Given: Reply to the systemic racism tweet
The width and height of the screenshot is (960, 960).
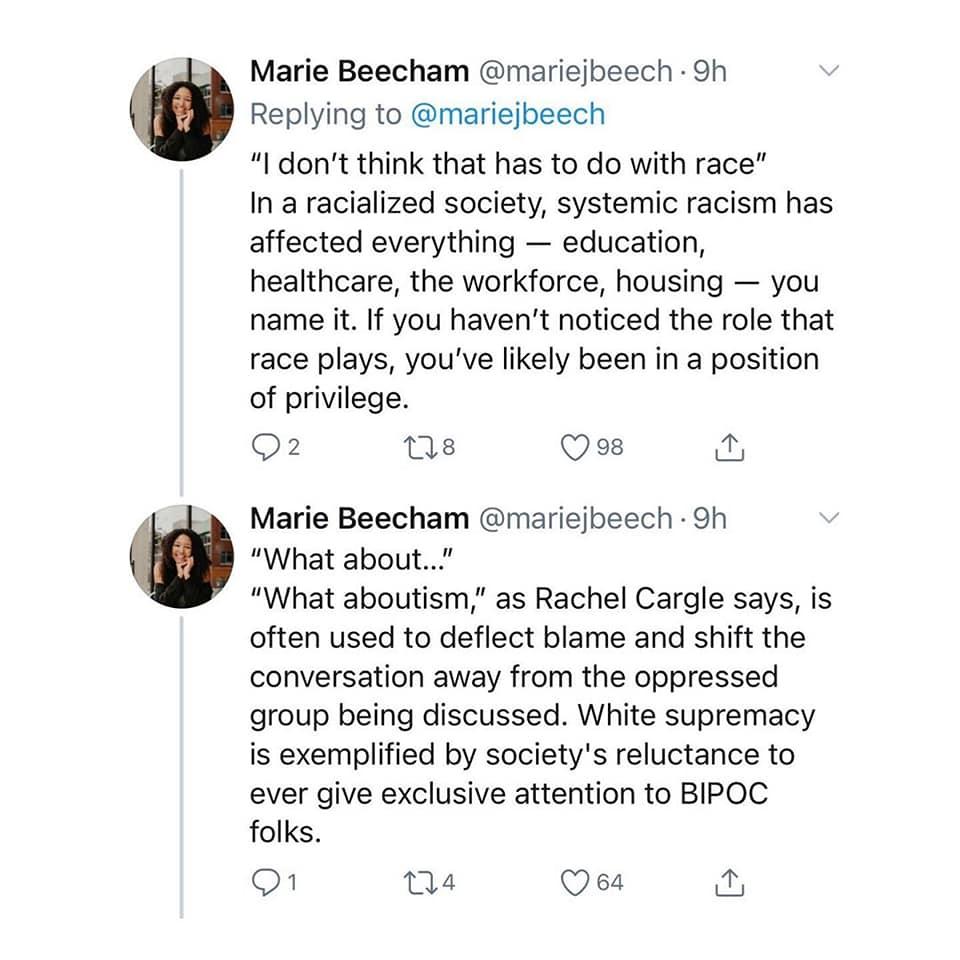Looking at the screenshot, I should point(264,447).
